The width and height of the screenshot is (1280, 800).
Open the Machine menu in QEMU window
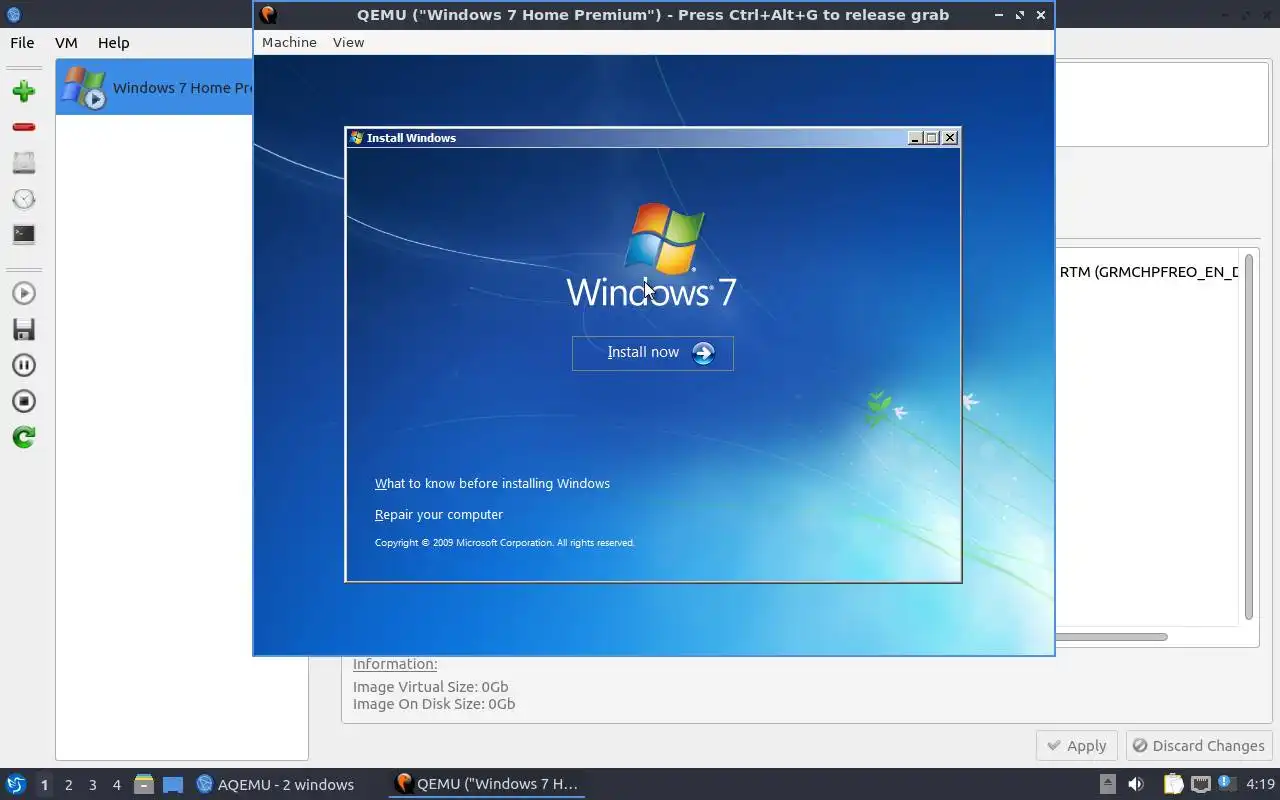coord(289,42)
